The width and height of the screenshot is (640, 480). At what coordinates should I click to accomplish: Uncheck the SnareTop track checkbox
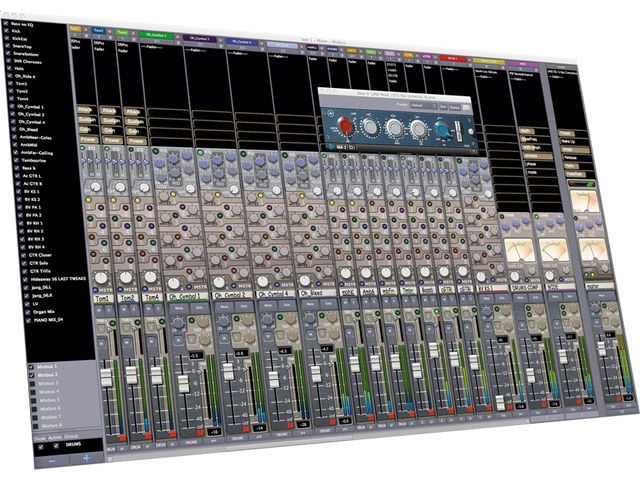tap(7, 46)
